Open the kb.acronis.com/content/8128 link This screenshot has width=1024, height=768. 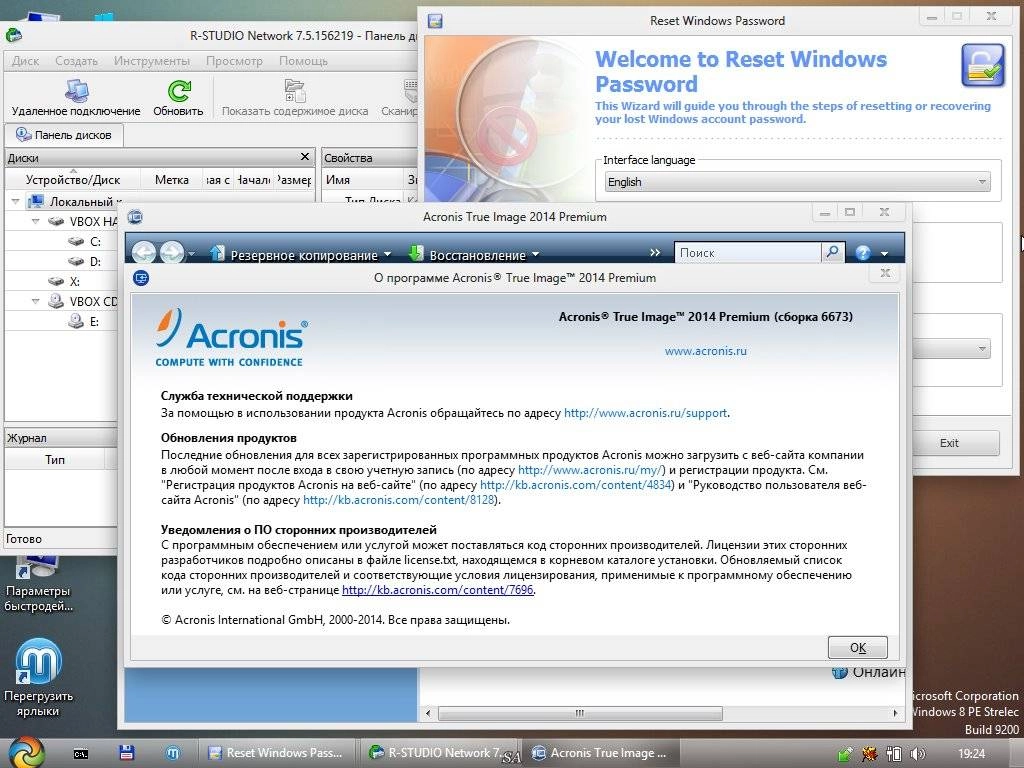point(398,500)
